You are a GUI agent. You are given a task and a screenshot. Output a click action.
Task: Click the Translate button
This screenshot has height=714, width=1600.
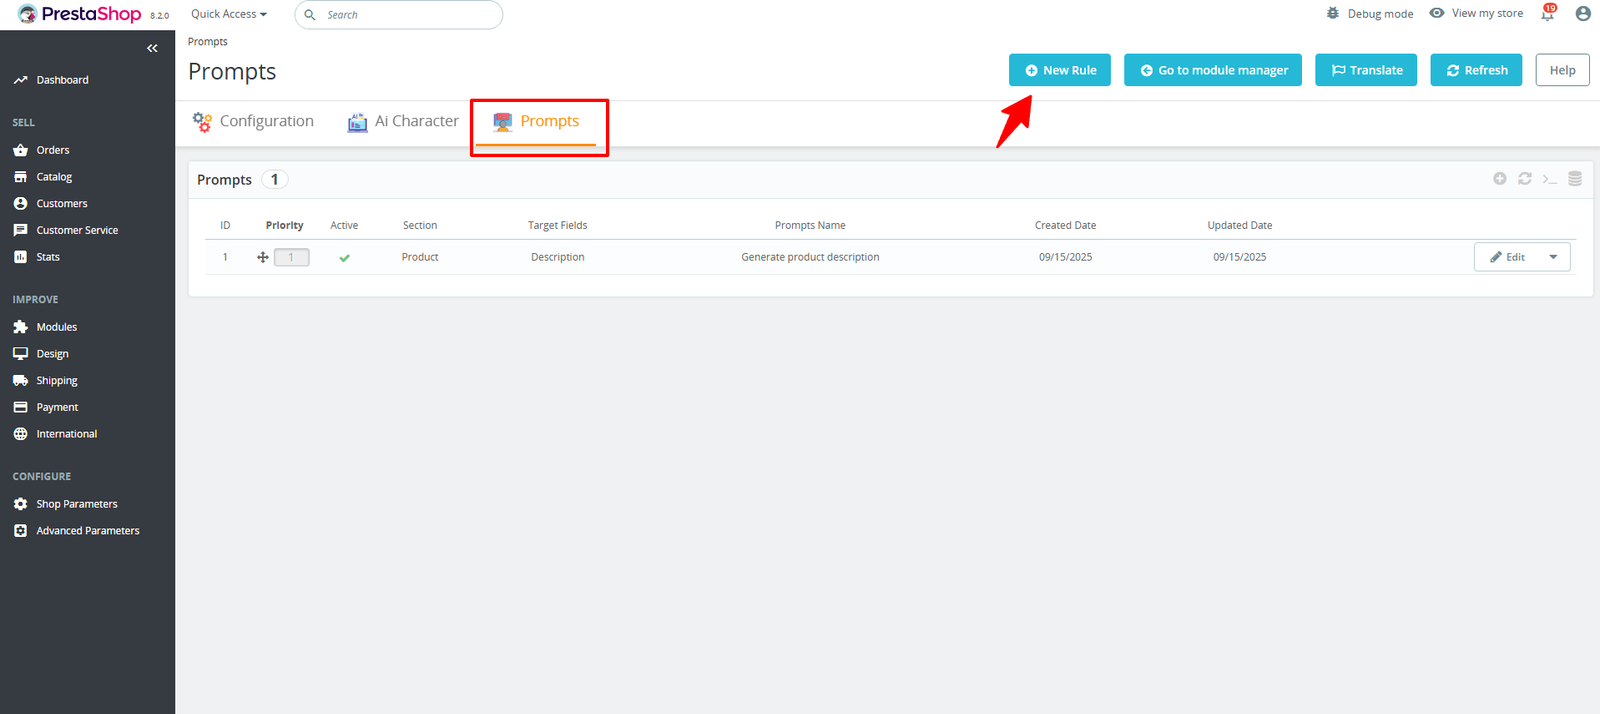tap(1366, 70)
